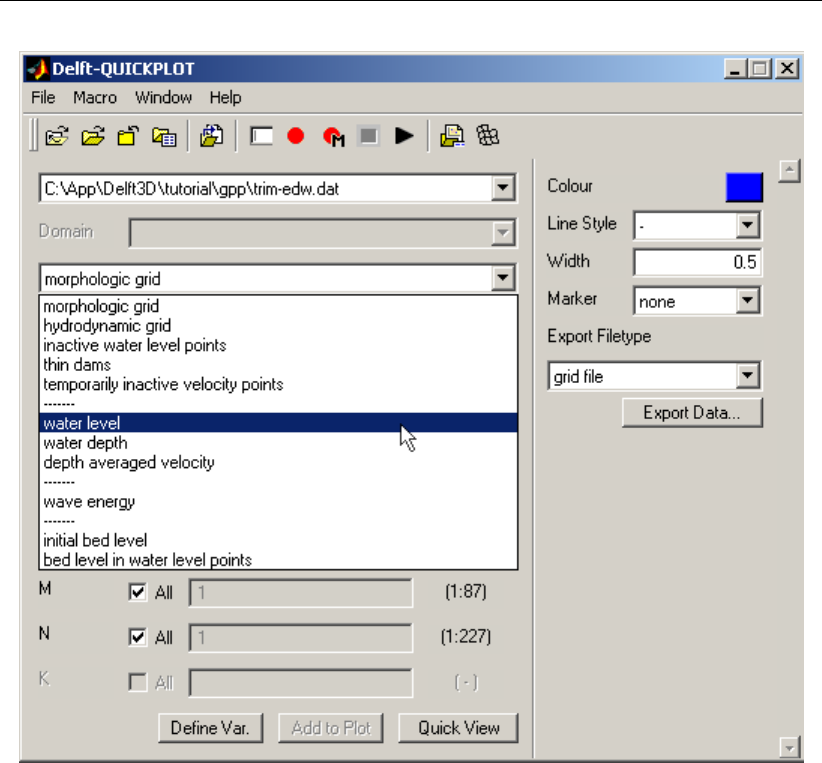Toggle the N All checkbox
This screenshot has height=763, width=822.
[x=137, y=638]
